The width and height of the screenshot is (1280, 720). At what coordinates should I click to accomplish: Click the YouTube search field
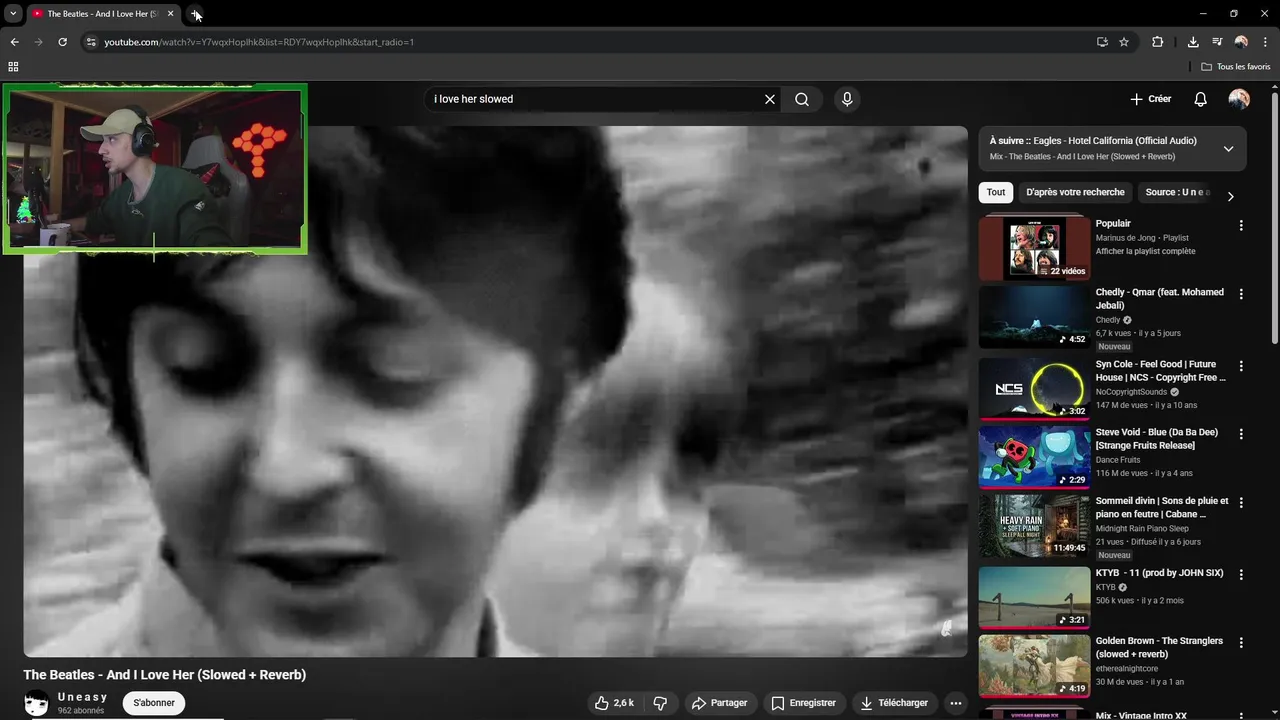click(594, 99)
